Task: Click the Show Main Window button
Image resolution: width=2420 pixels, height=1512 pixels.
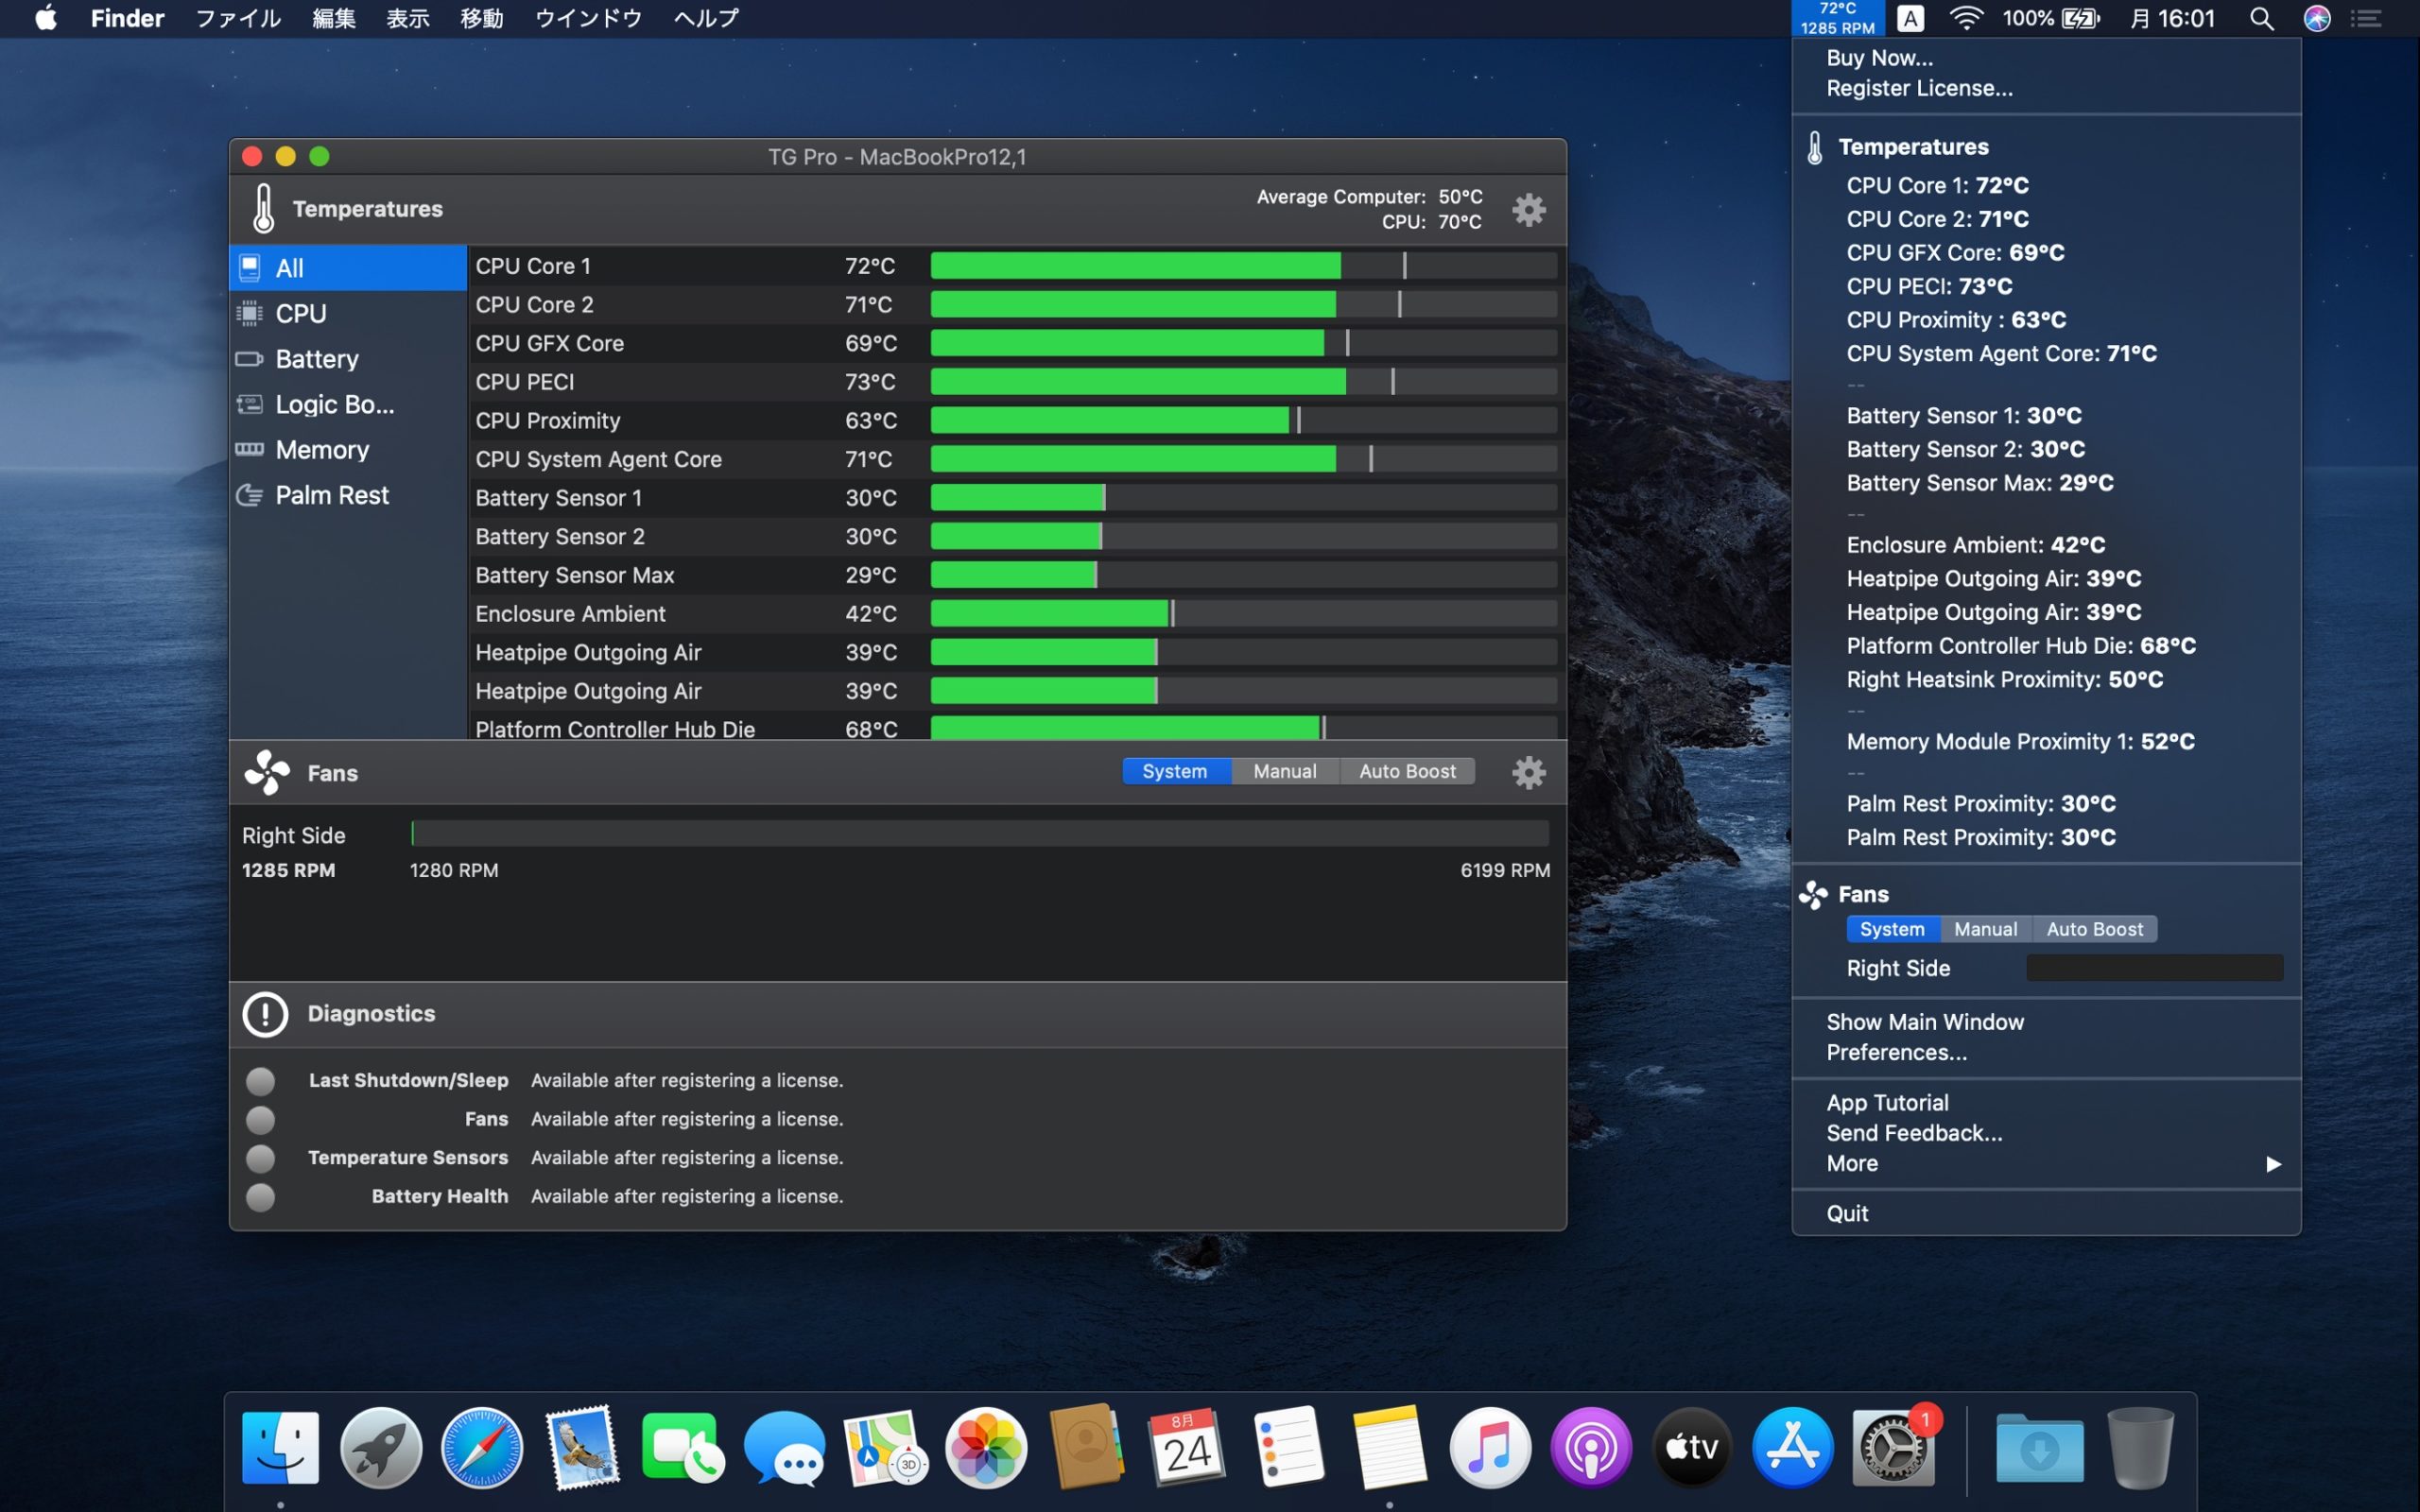Action: [x=1924, y=1021]
